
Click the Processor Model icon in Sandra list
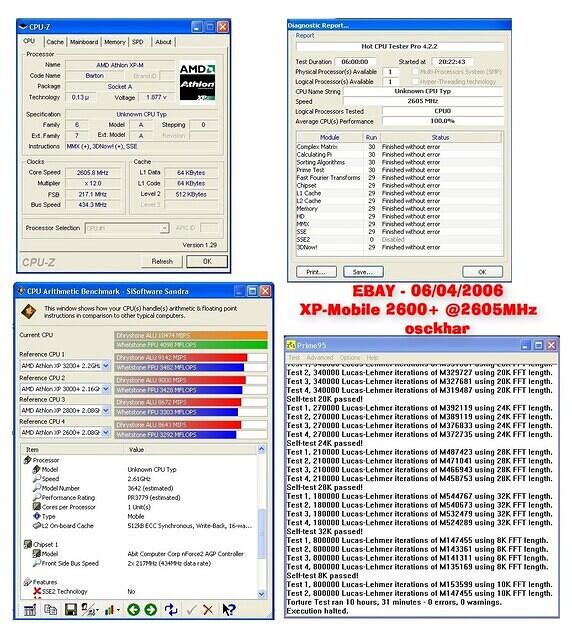36,469
